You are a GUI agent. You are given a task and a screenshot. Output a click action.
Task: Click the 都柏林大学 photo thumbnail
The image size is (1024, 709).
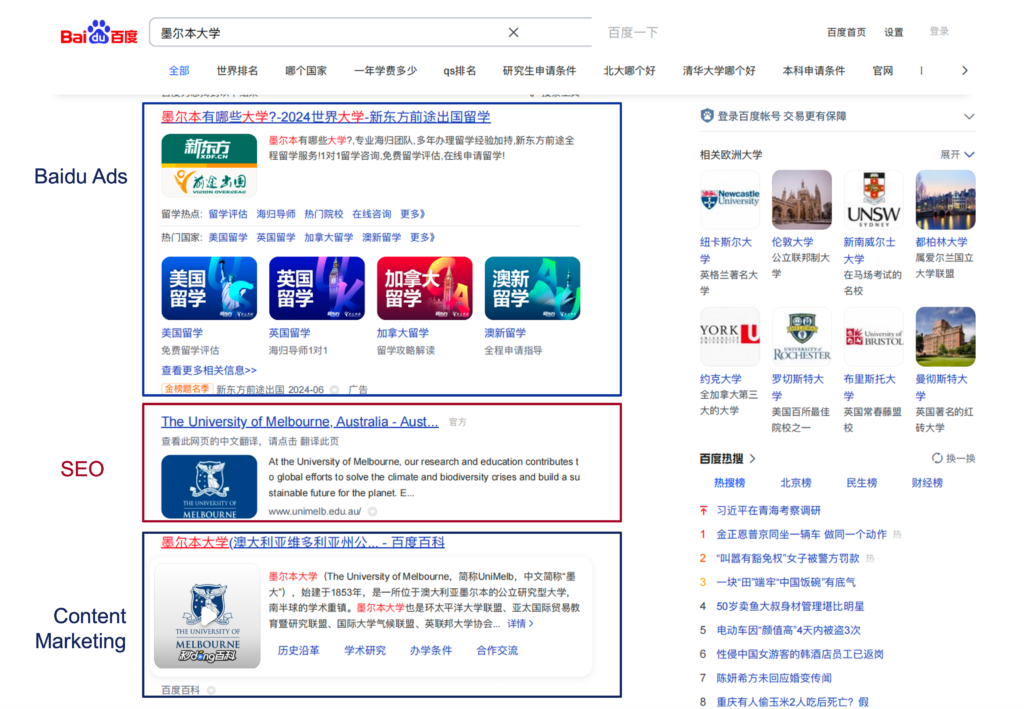pyautogui.click(x=945, y=200)
